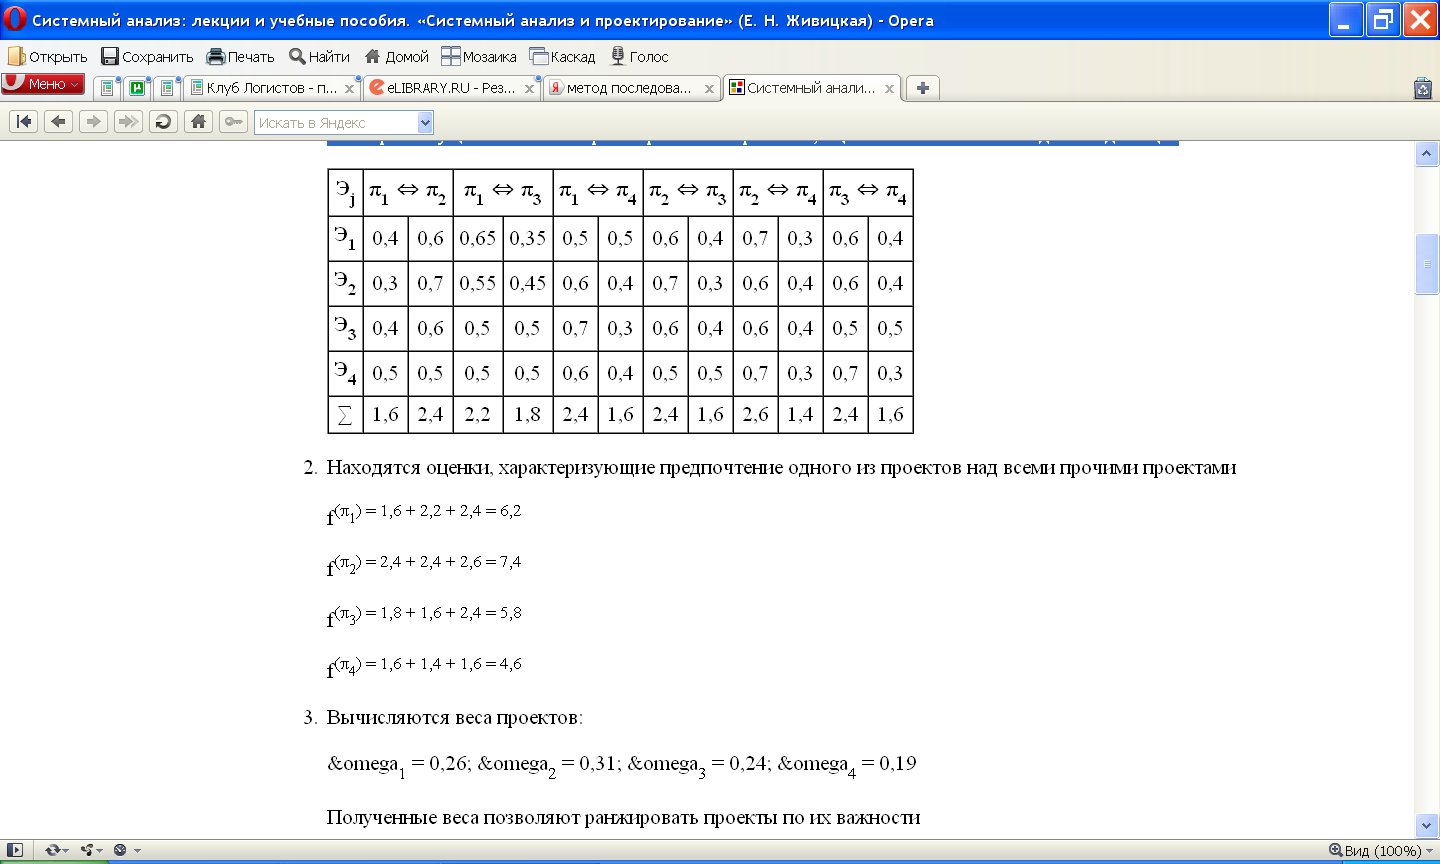The image size is (1440, 864).
Task: Close the eLIBRARY.RU tab
Action: [x=529, y=89]
